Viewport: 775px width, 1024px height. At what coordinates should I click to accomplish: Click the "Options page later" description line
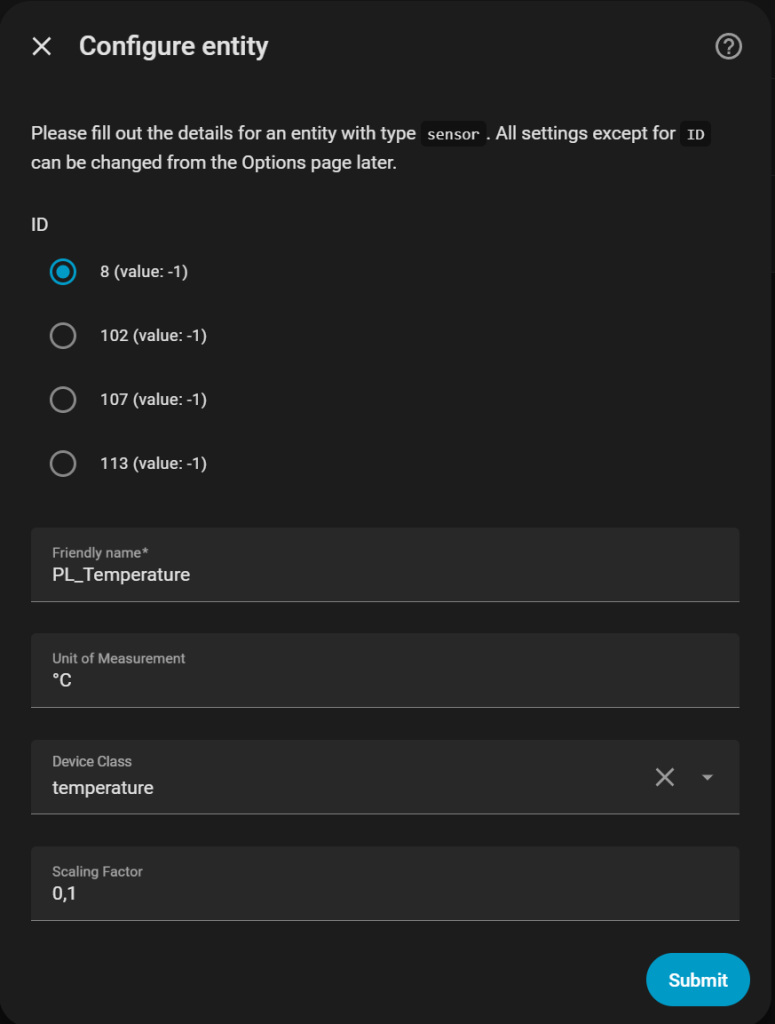click(214, 163)
